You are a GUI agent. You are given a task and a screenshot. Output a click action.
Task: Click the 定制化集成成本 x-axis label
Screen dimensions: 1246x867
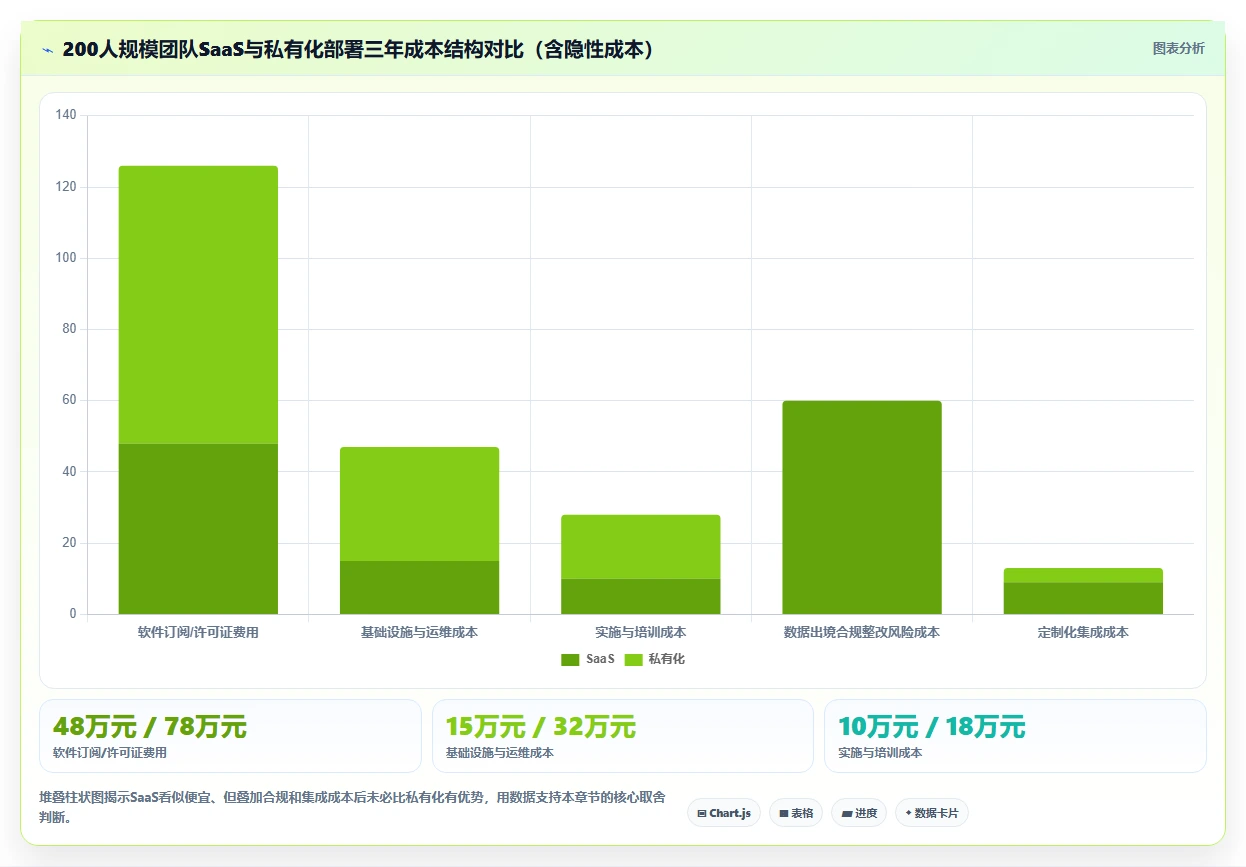click(x=1083, y=633)
